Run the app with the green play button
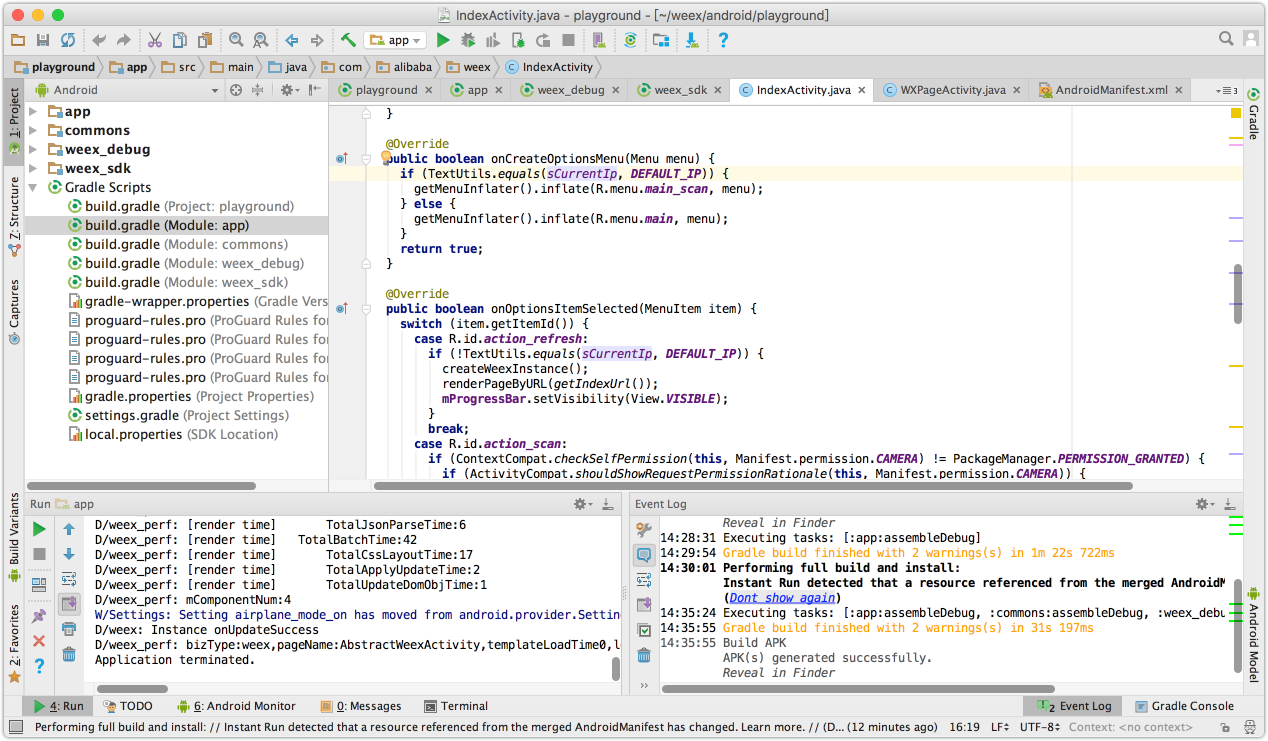The width and height of the screenshot is (1268, 741). [x=443, y=40]
